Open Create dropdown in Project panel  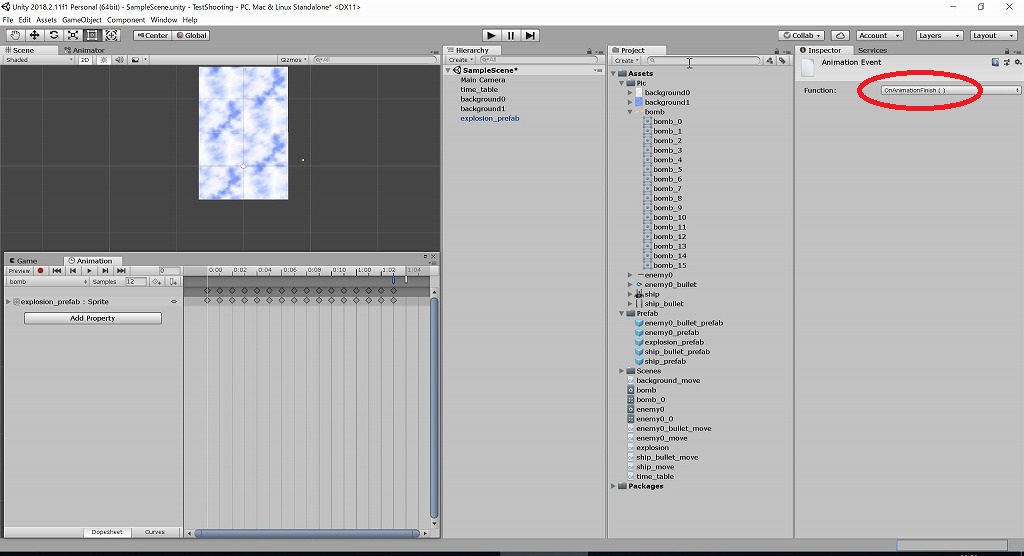626,60
